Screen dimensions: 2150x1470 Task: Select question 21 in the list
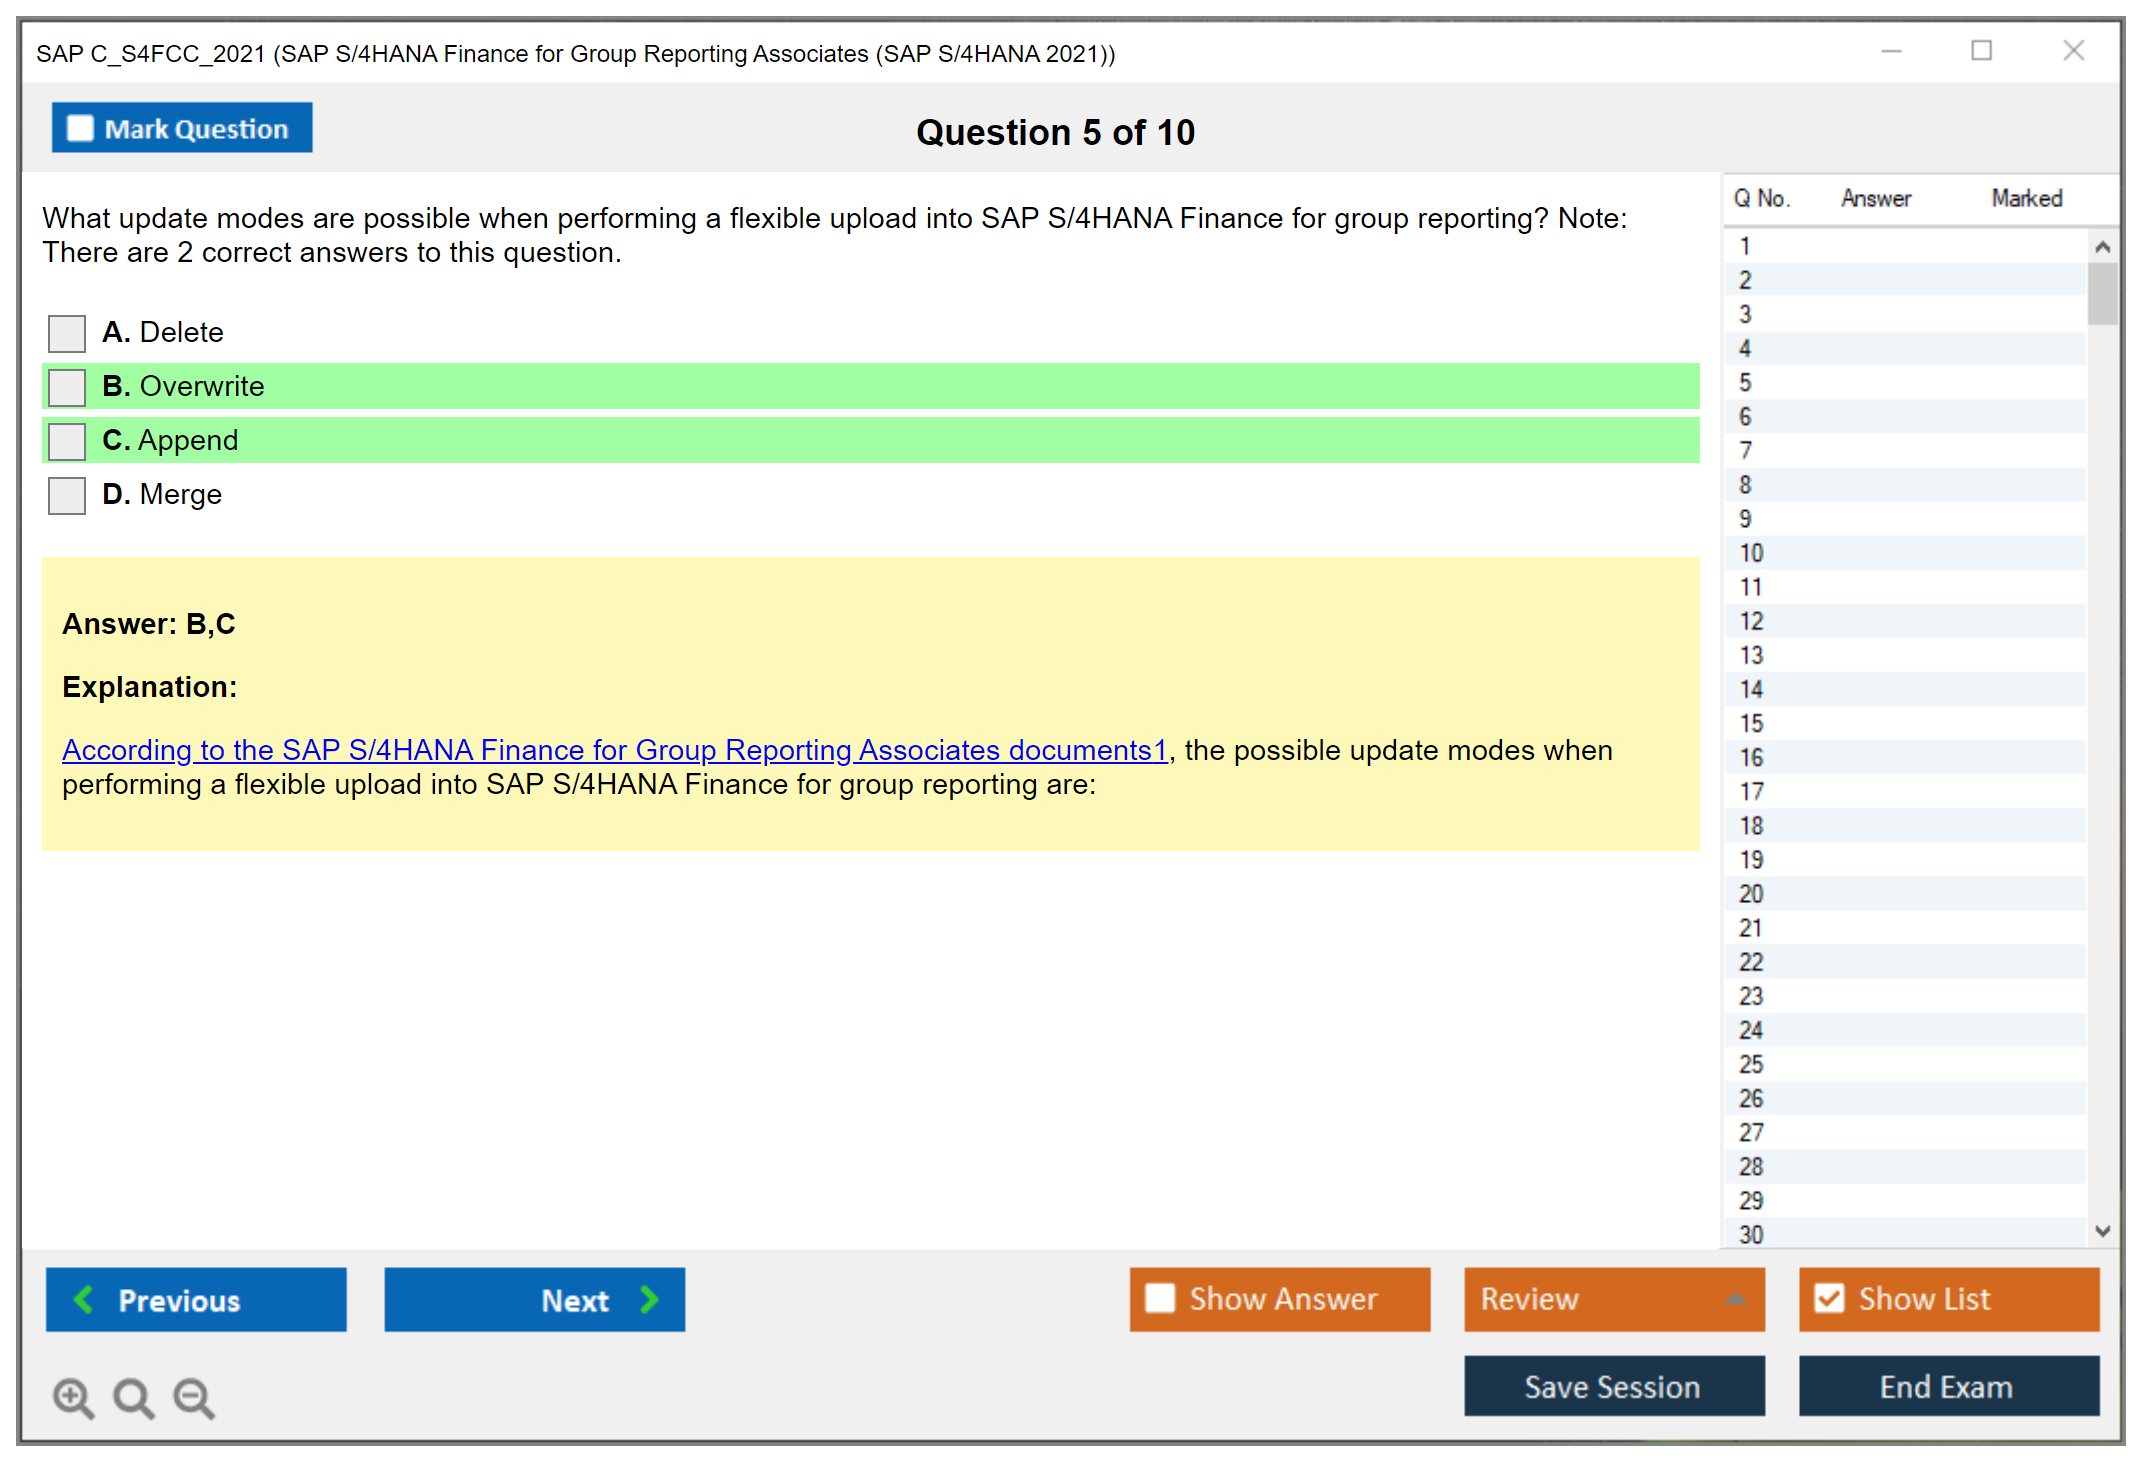coord(1752,928)
